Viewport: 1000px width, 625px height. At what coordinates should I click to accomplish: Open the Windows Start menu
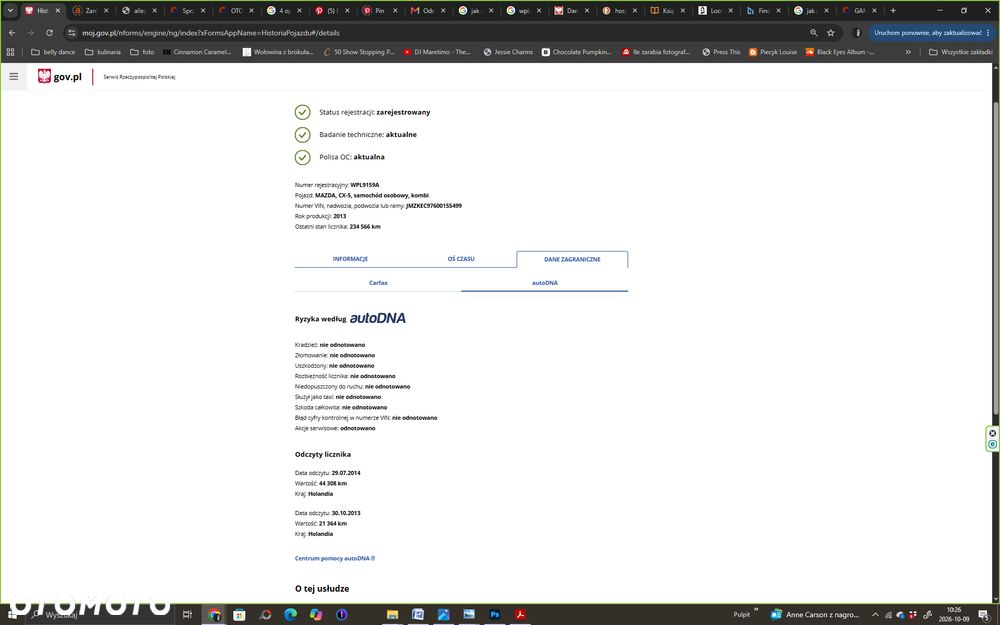(x=12, y=614)
